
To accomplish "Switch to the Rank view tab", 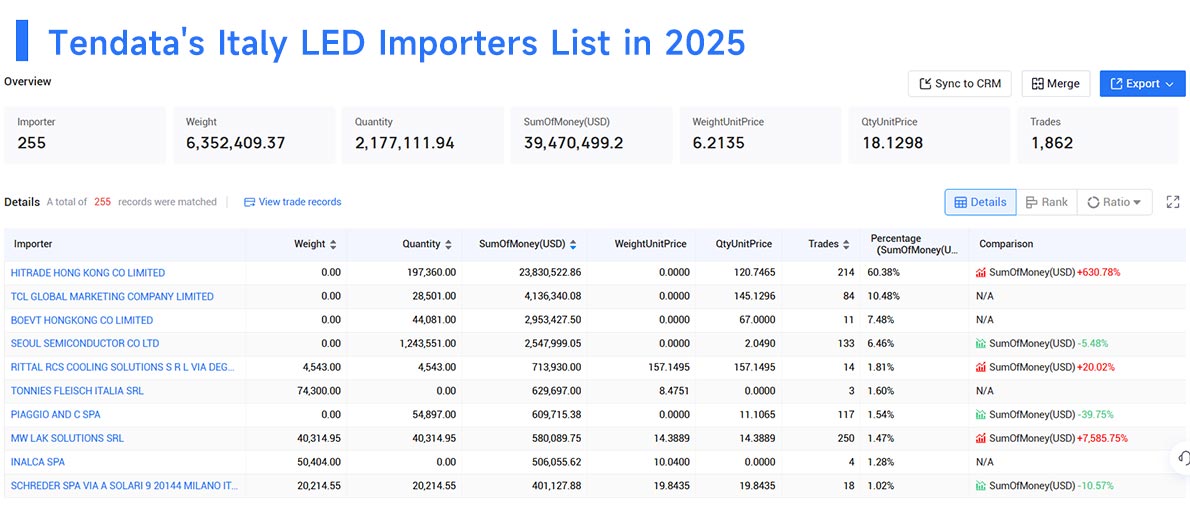I will coord(1046,202).
